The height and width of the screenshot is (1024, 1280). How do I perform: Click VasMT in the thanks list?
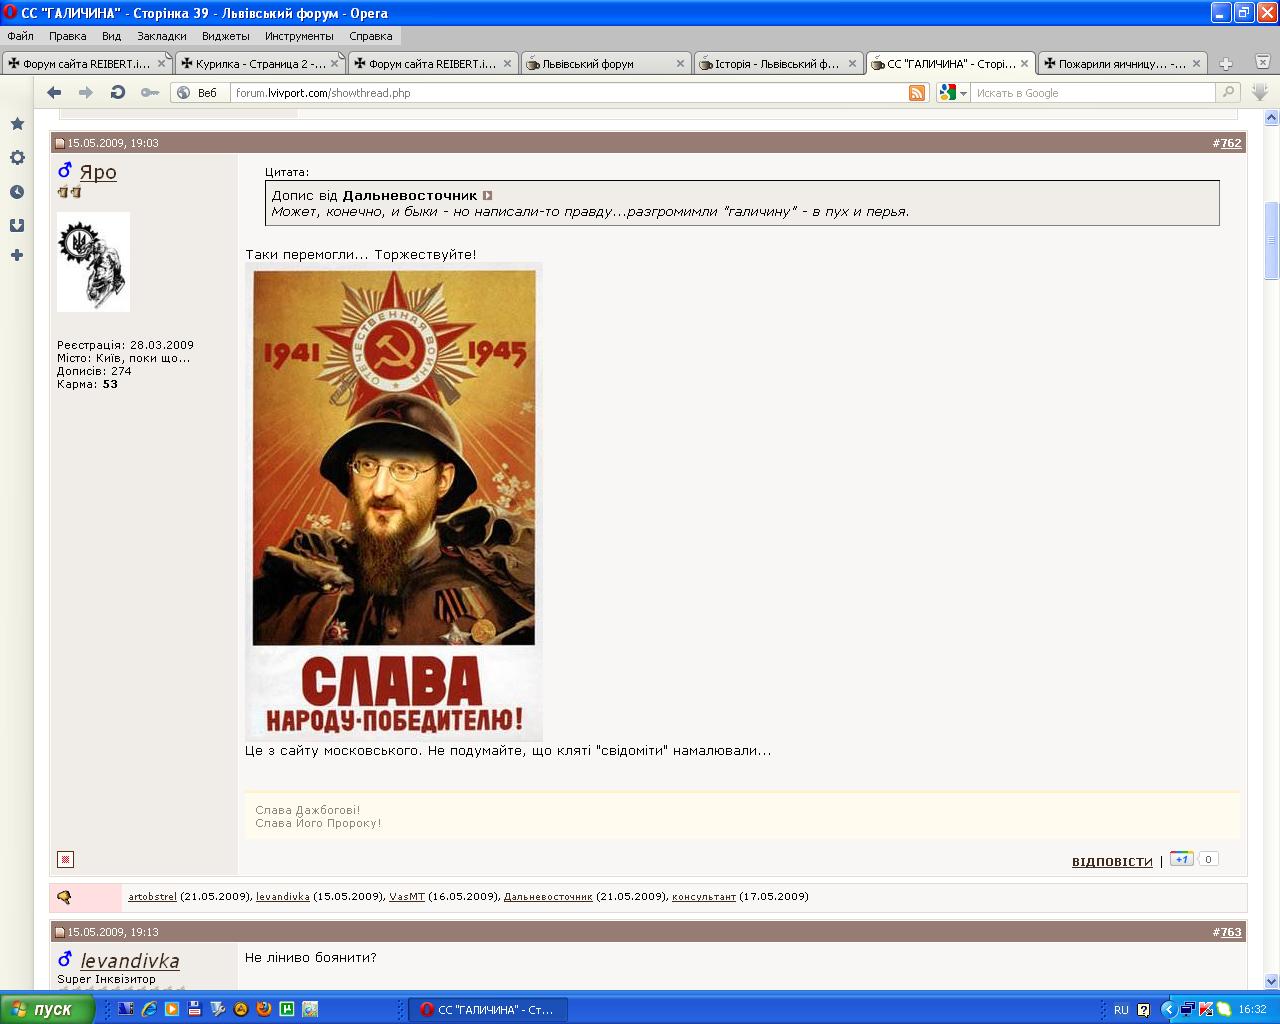pos(407,897)
